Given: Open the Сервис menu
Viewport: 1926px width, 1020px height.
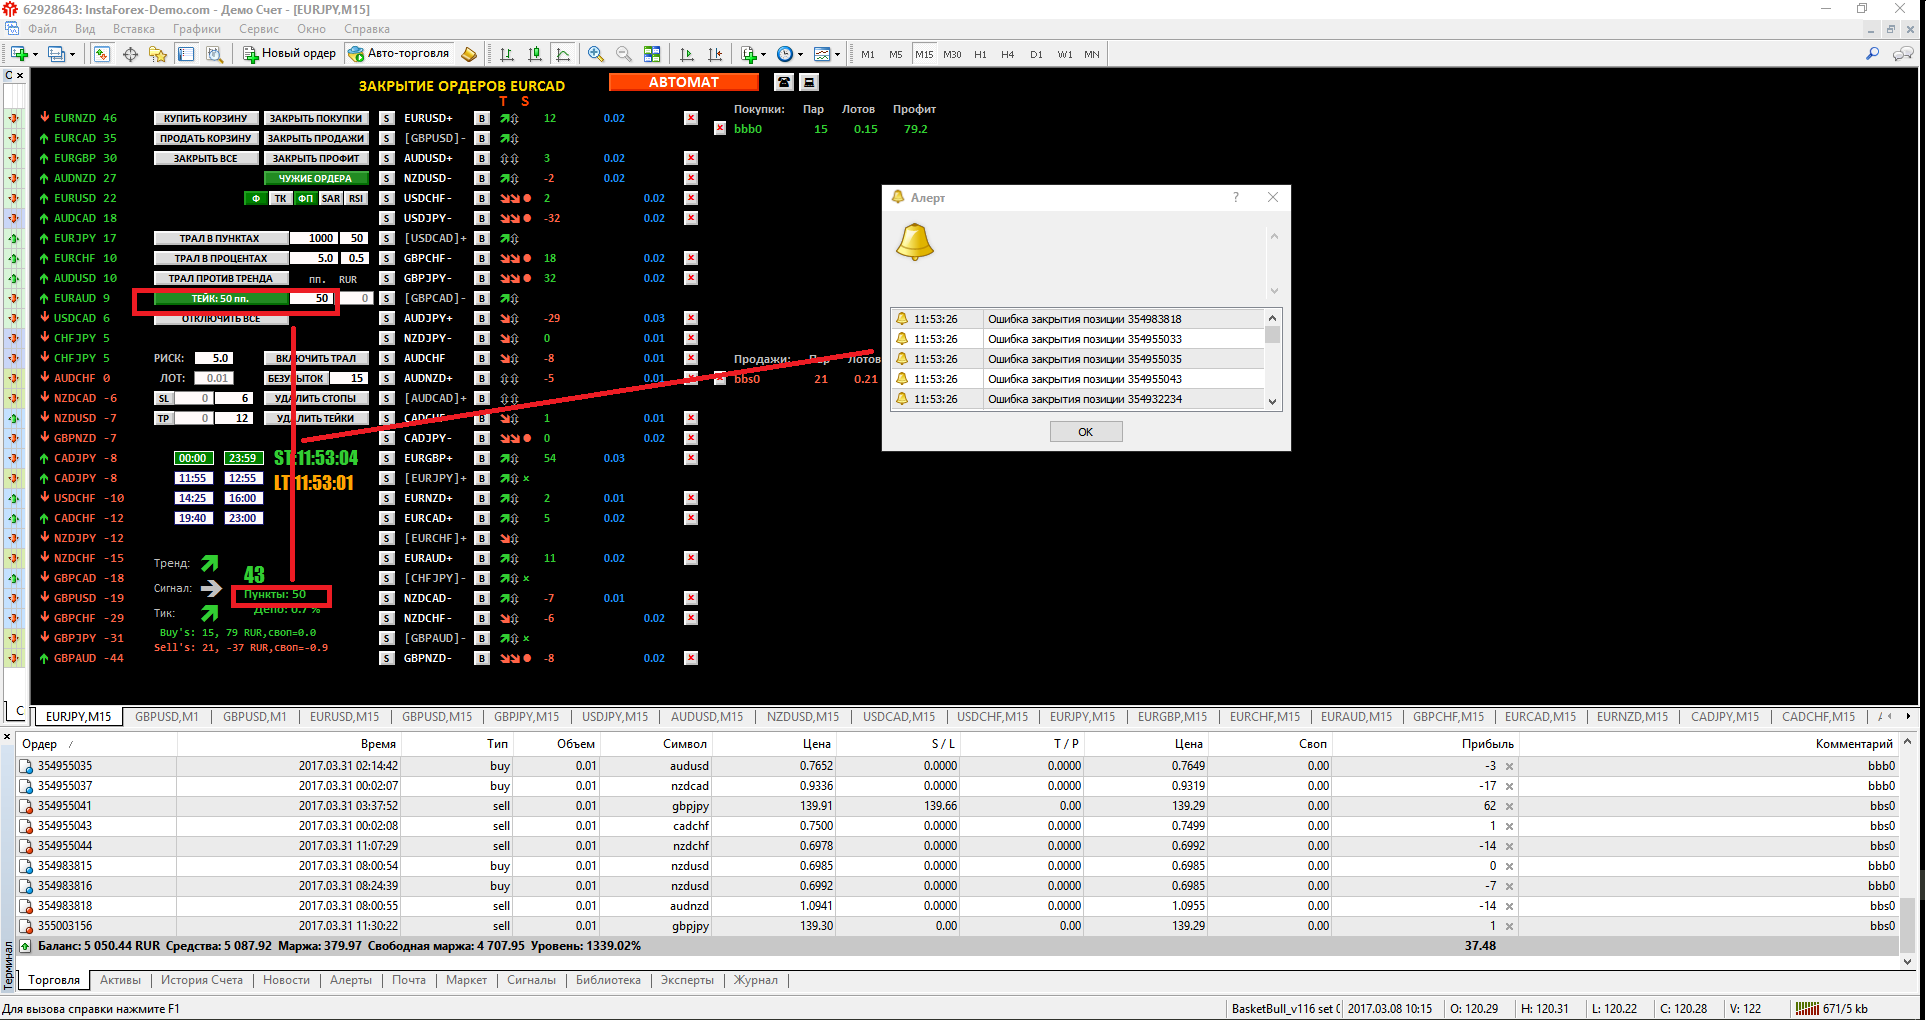Looking at the screenshot, I should [x=258, y=28].
